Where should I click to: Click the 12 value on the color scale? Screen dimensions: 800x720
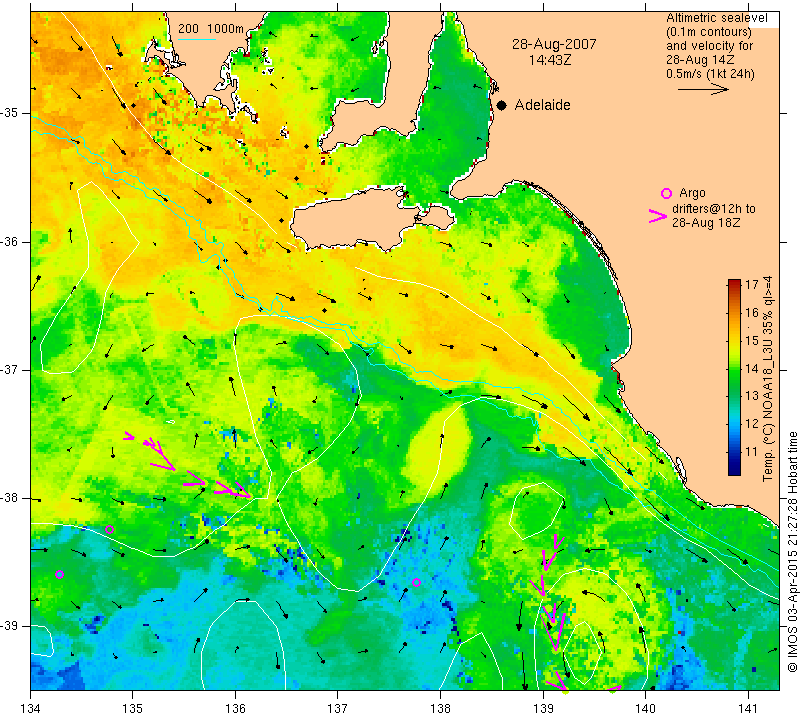(x=752, y=424)
